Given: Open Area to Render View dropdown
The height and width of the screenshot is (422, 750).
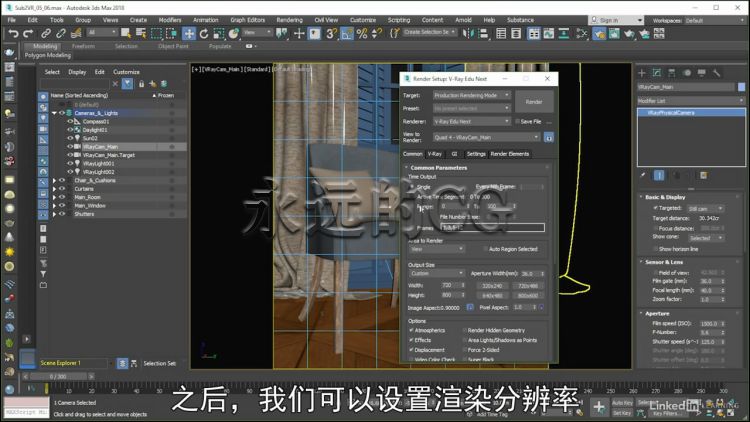Looking at the screenshot, I should tap(437, 249).
